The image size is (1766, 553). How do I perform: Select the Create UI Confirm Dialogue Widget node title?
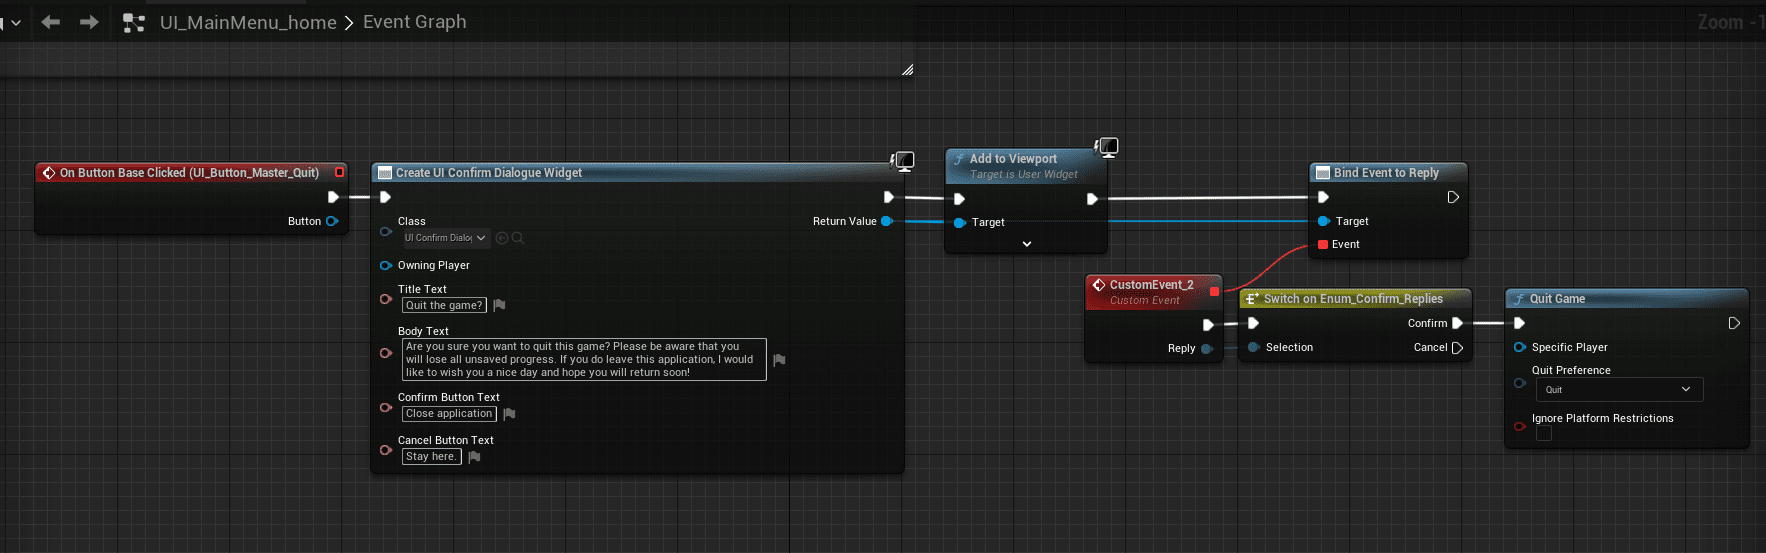pos(489,173)
